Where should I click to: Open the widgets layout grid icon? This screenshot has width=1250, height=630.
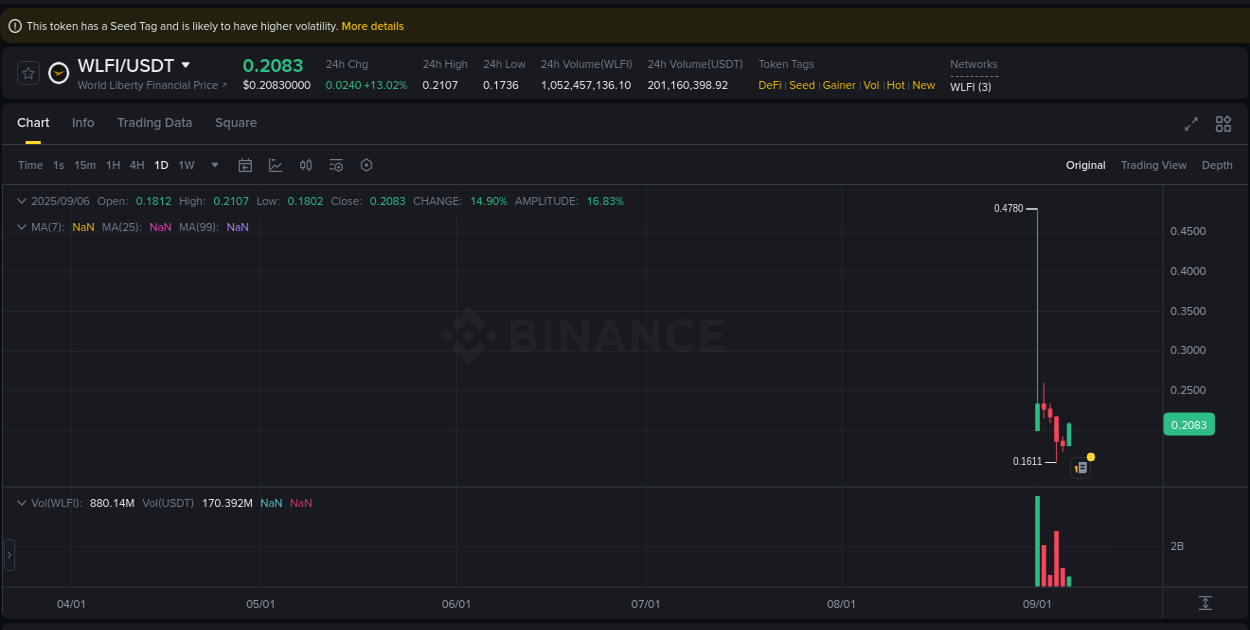click(1223, 124)
